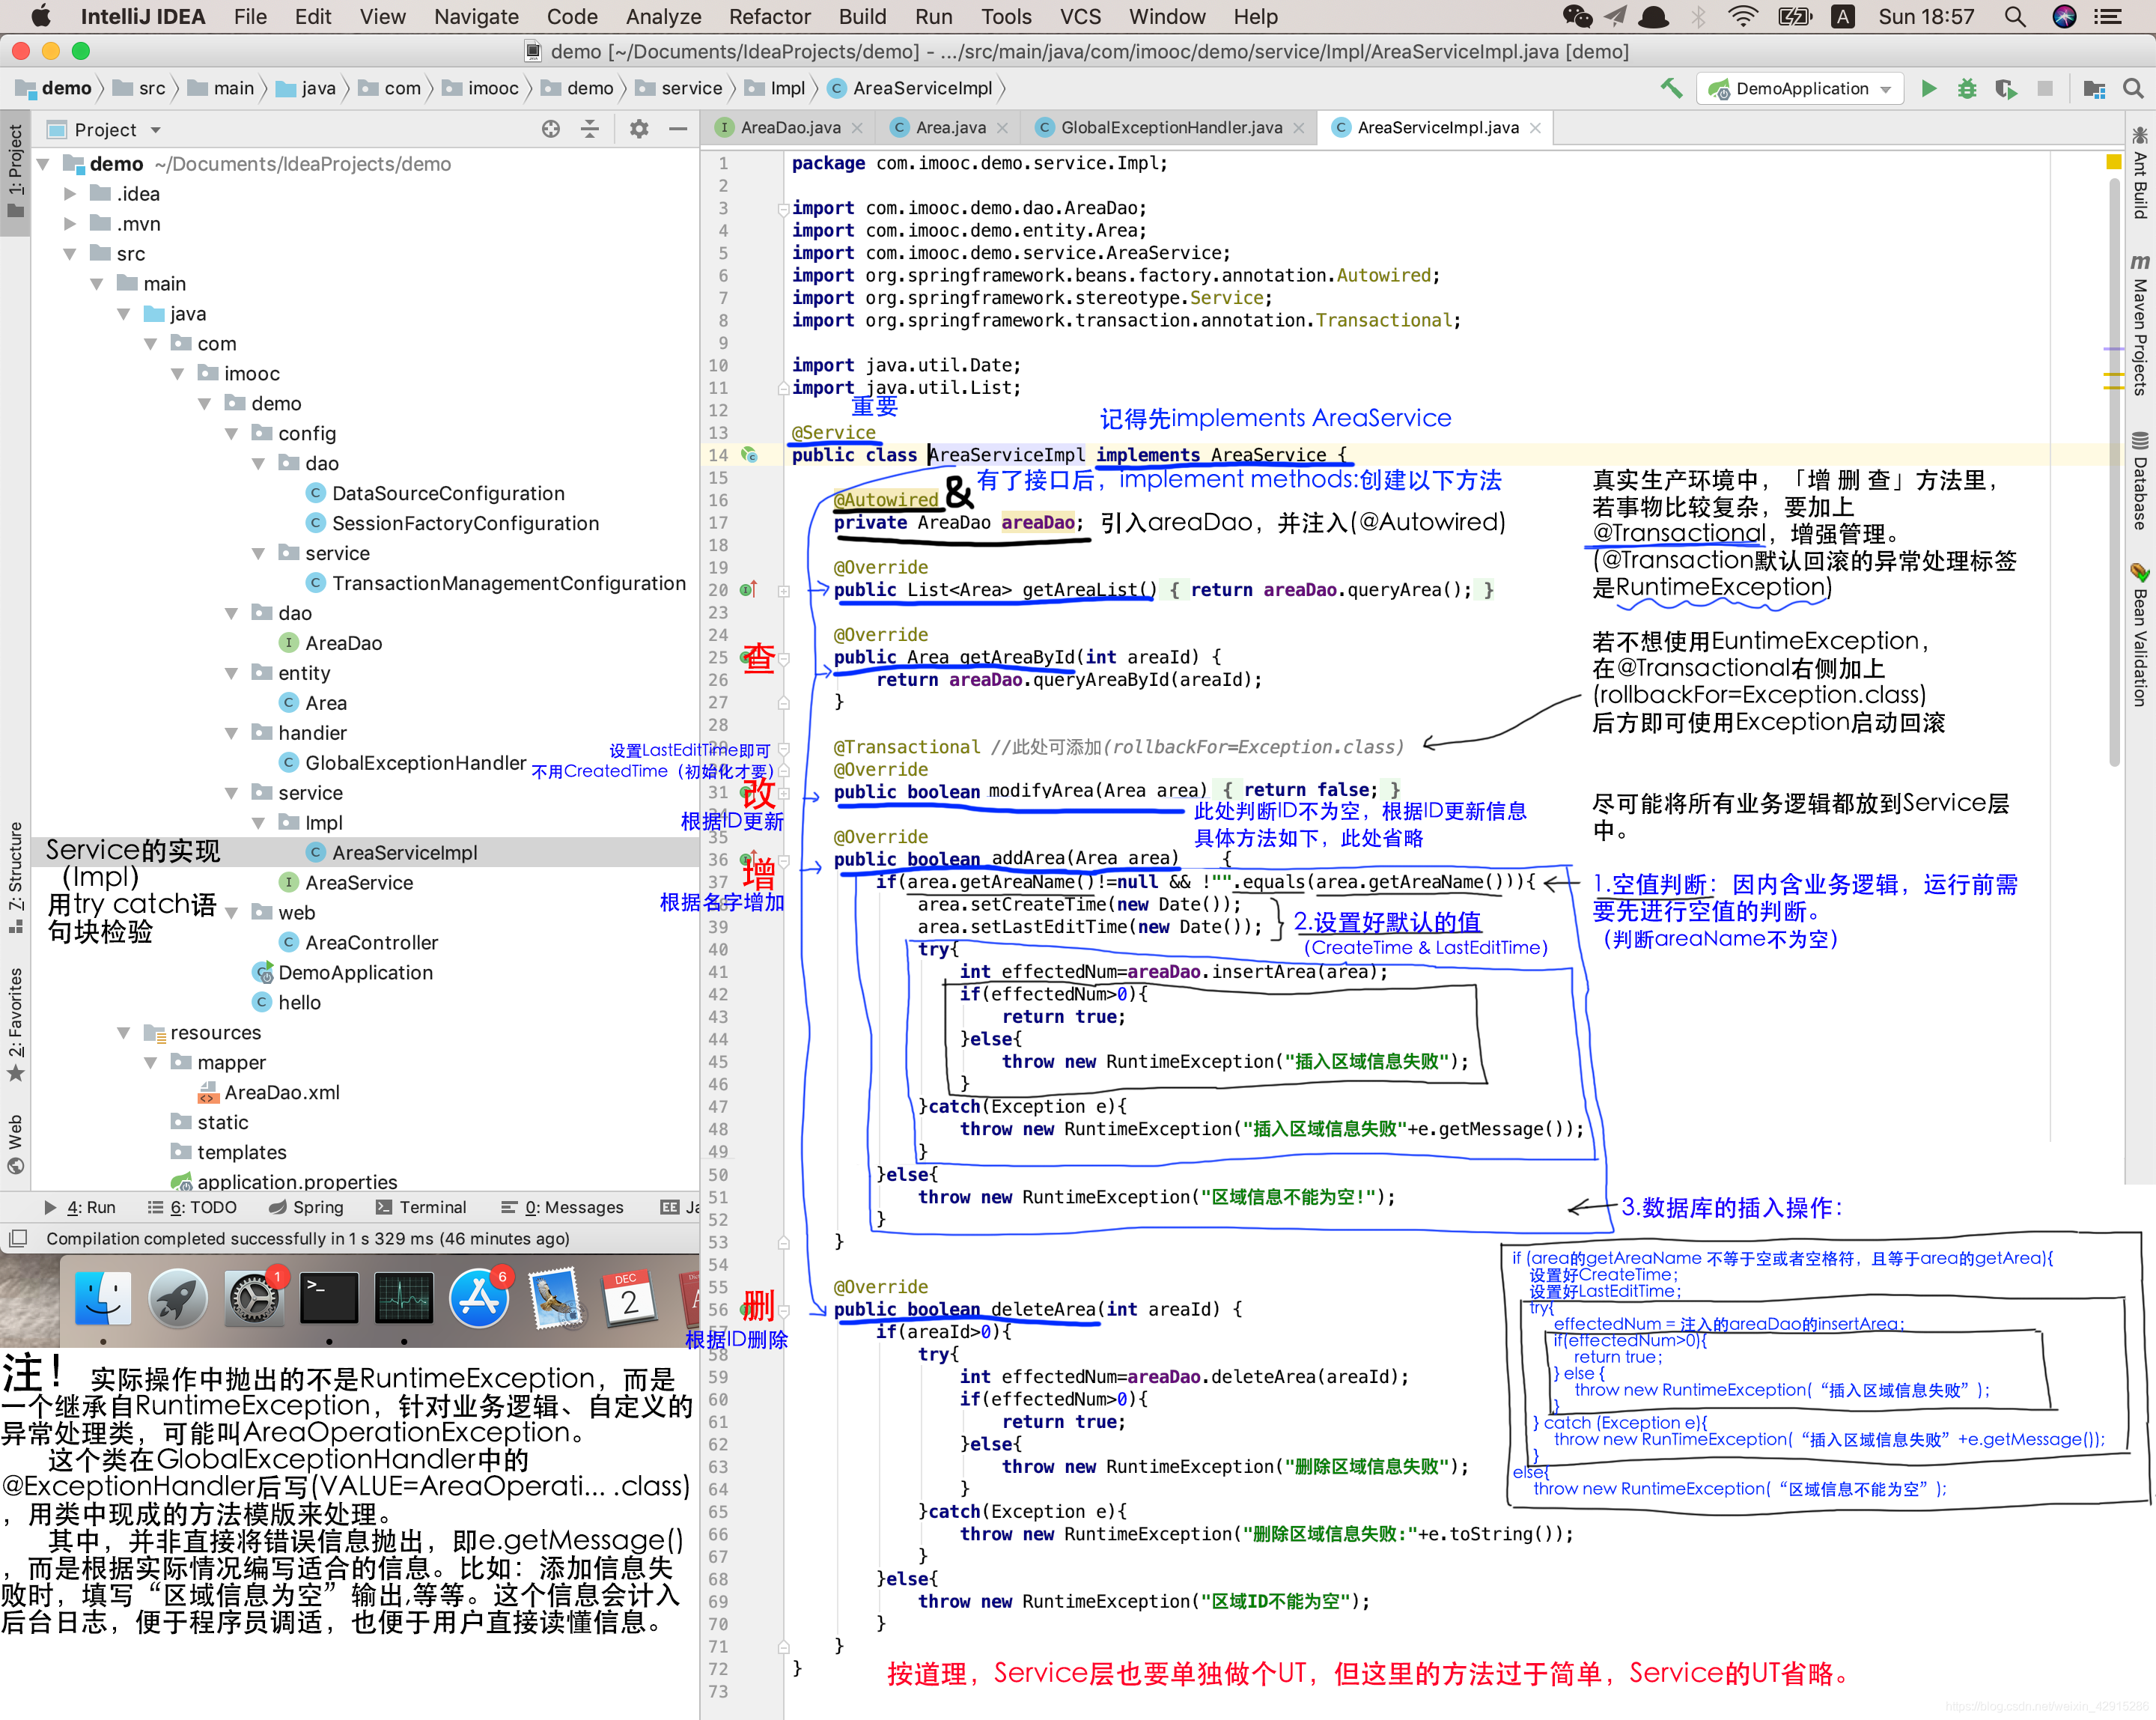Open the Navigate menu
The width and height of the screenshot is (2156, 1720).
pyautogui.click(x=476, y=17)
